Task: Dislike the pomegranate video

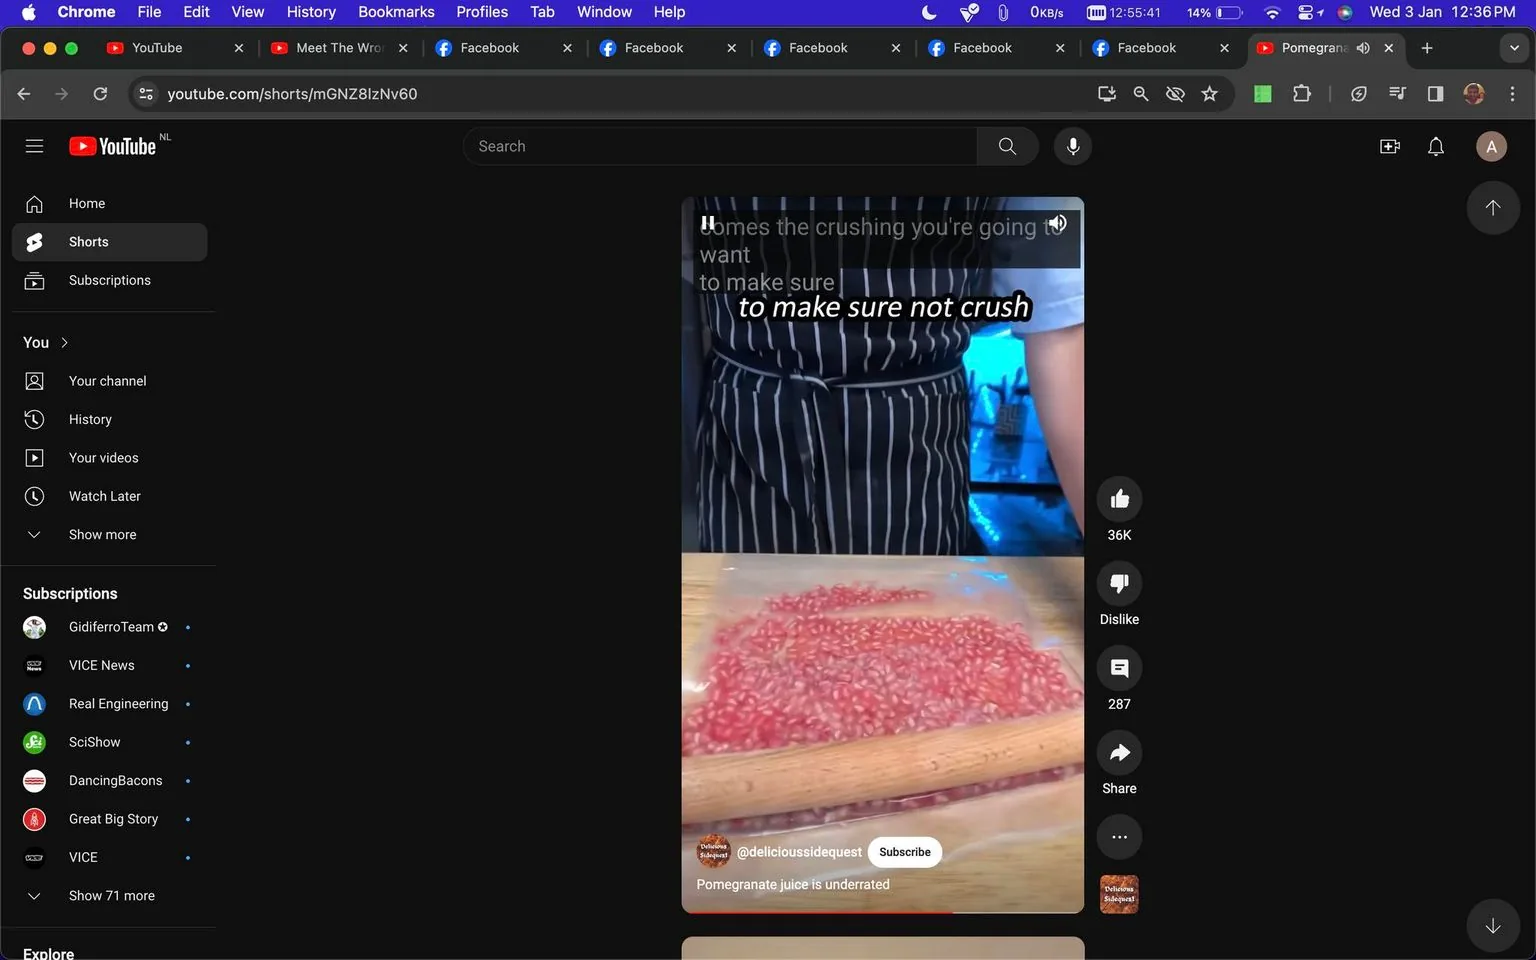Action: 1118,583
